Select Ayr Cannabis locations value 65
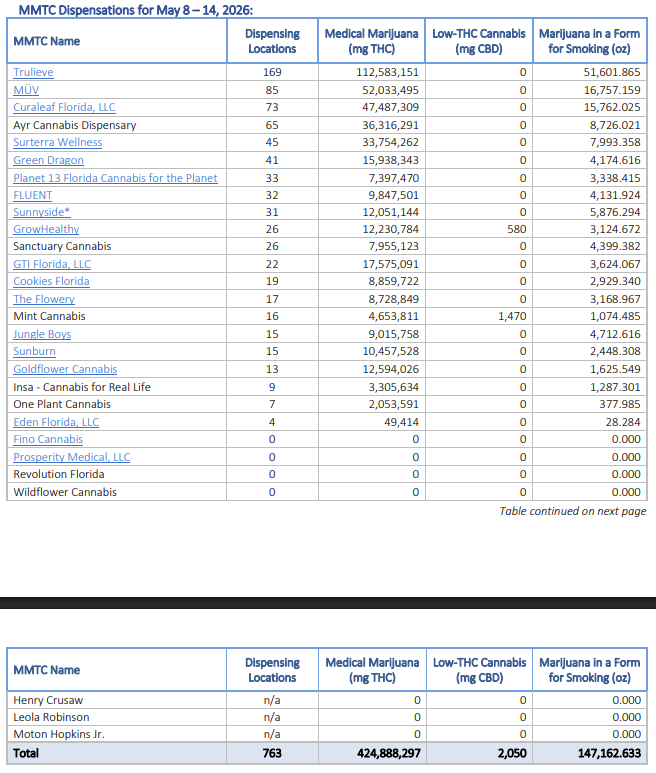This screenshot has height=773, width=656. point(272,125)
